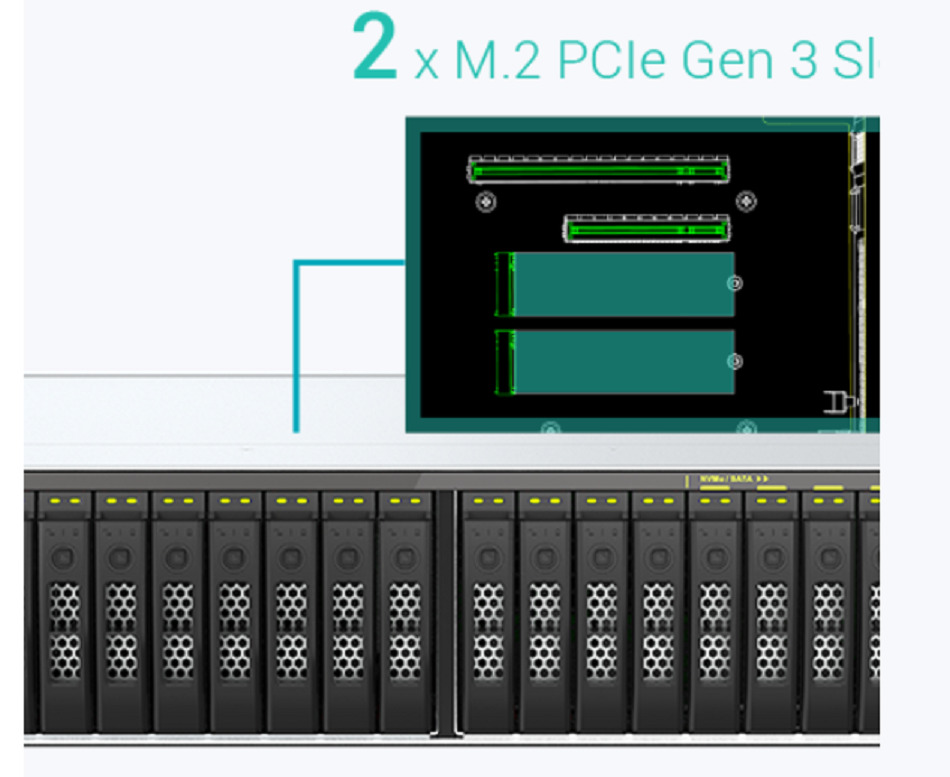Click the mounting screw on upper M.2 module
Screen dimensions: 950x777
point(735,283)
